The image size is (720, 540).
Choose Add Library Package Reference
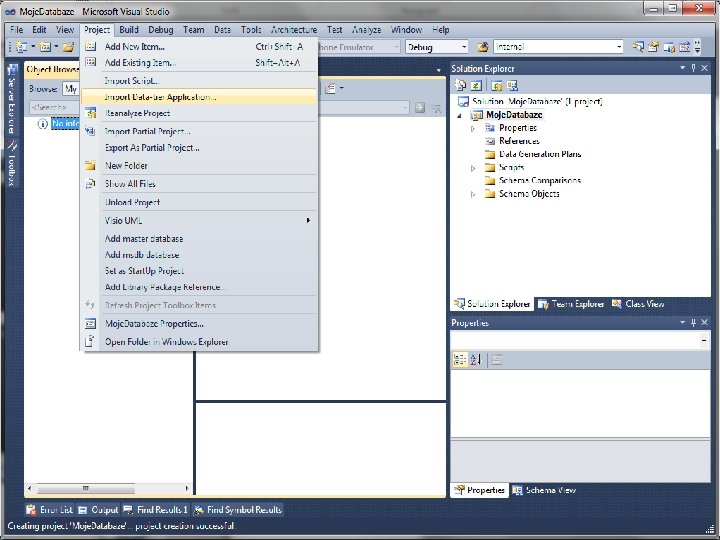199,287
